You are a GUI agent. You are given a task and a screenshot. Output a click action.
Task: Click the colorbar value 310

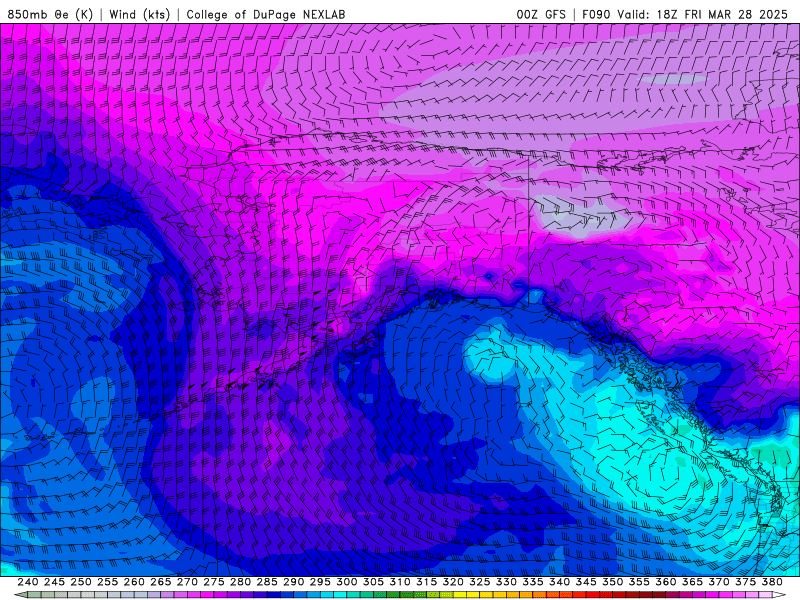(400, 582)
